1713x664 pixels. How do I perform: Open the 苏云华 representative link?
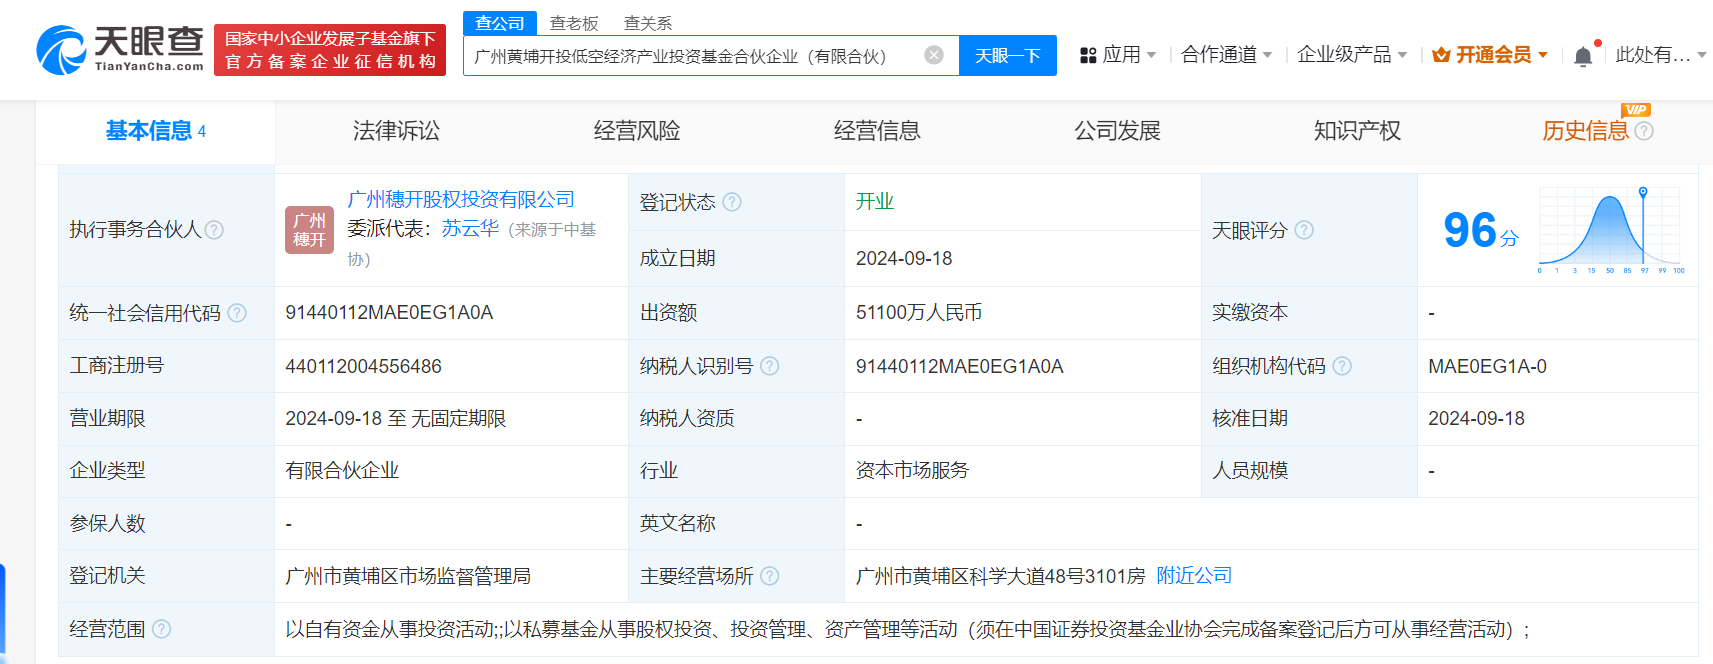470,229
